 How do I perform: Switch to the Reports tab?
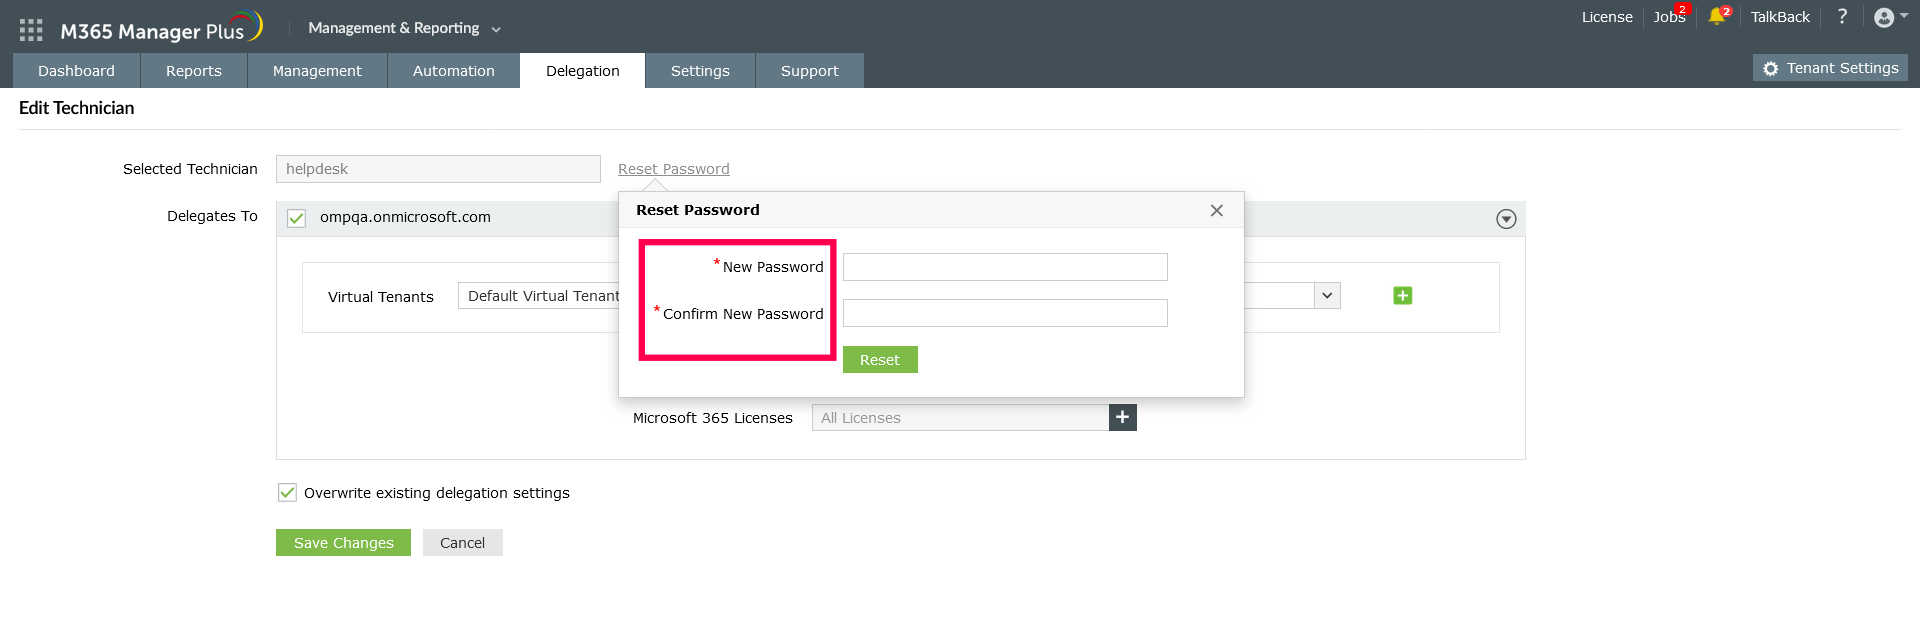[194, 71]
